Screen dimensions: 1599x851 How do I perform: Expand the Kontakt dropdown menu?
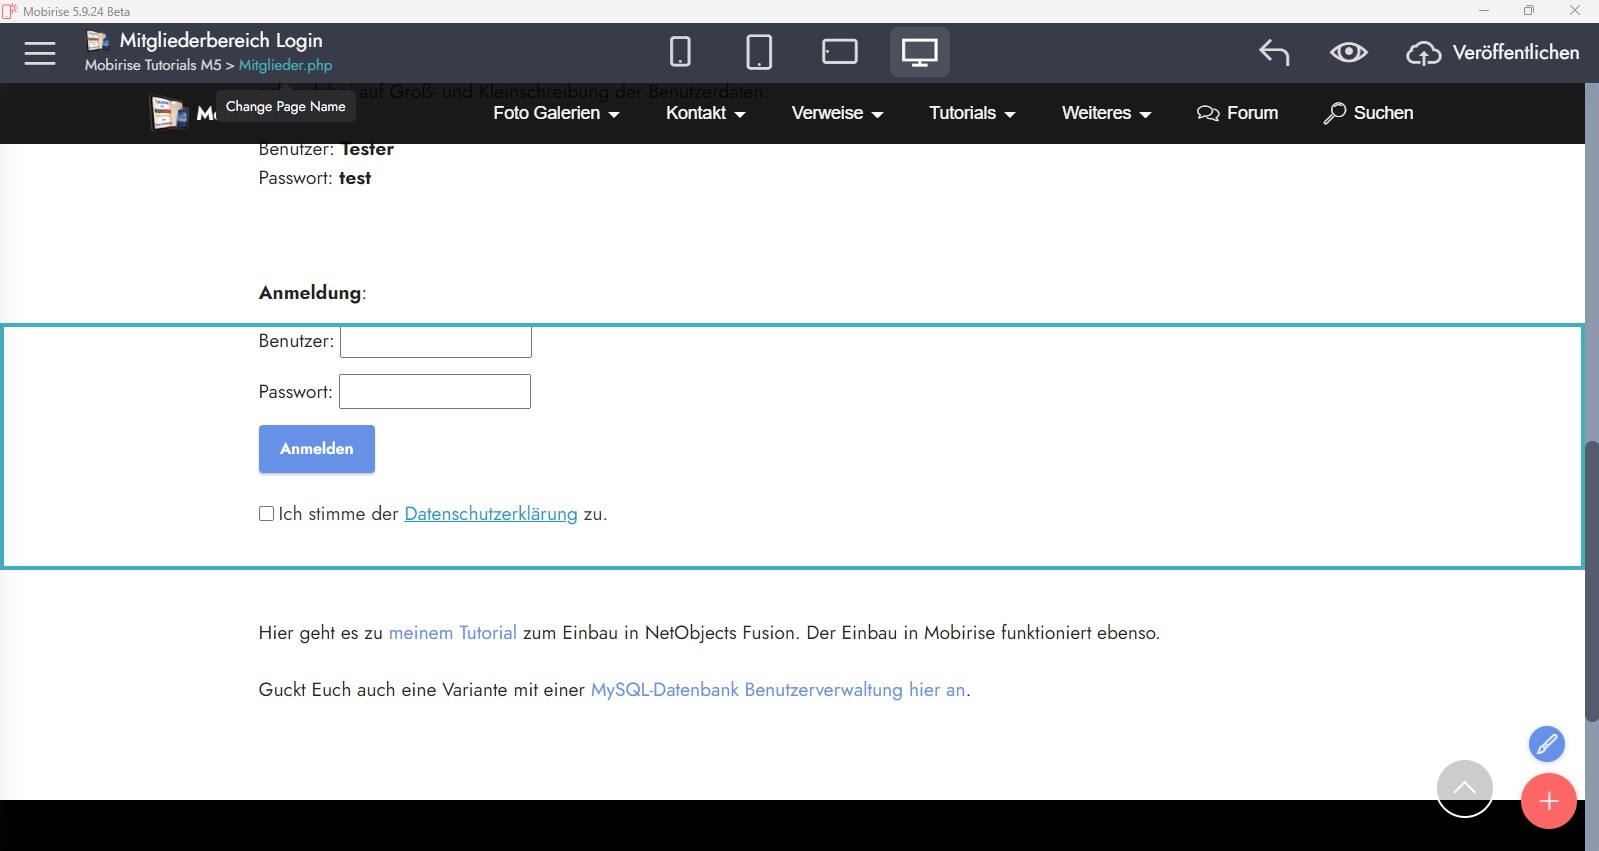coord(705,113)
